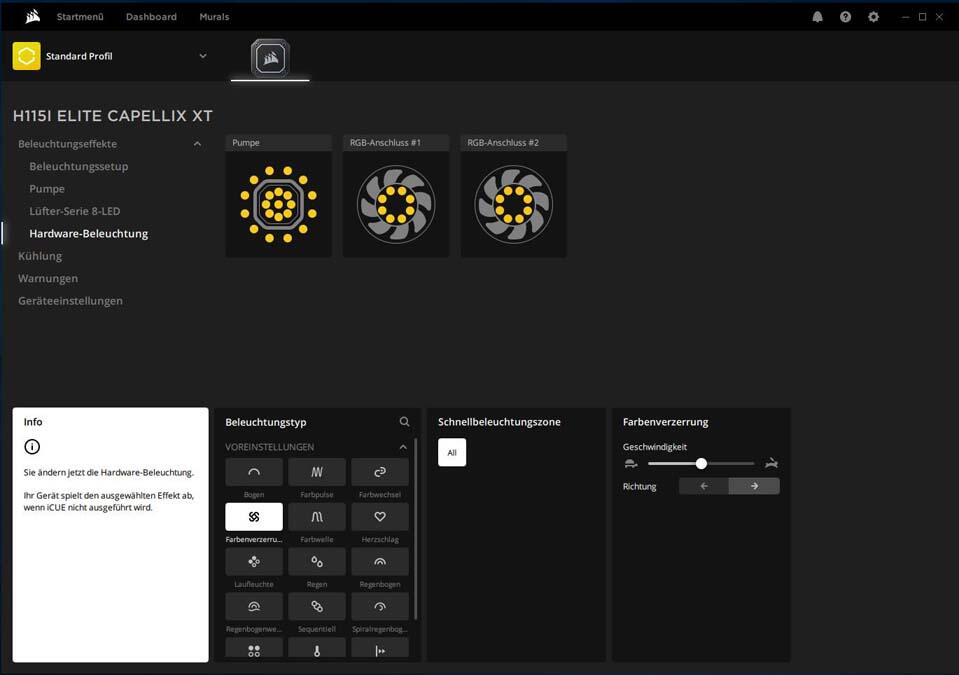959x675 pixels.
Task: Click the Standard Profil profile name
Action: pyautogui.click(x=79, y=56)
